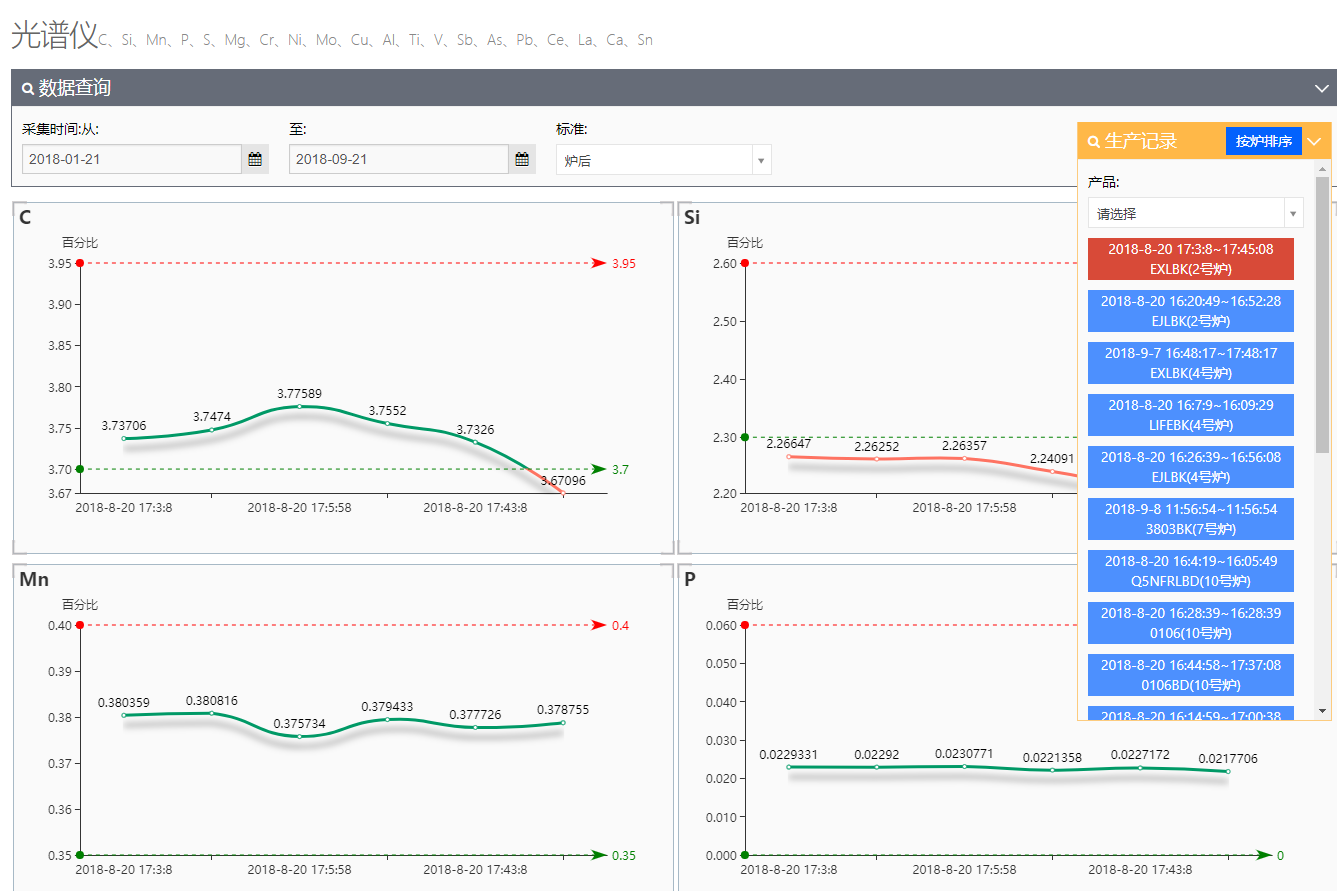Select record 3803BK(7号炉)
This screenshot has height=891, width=1337.
coord(1191,519)
